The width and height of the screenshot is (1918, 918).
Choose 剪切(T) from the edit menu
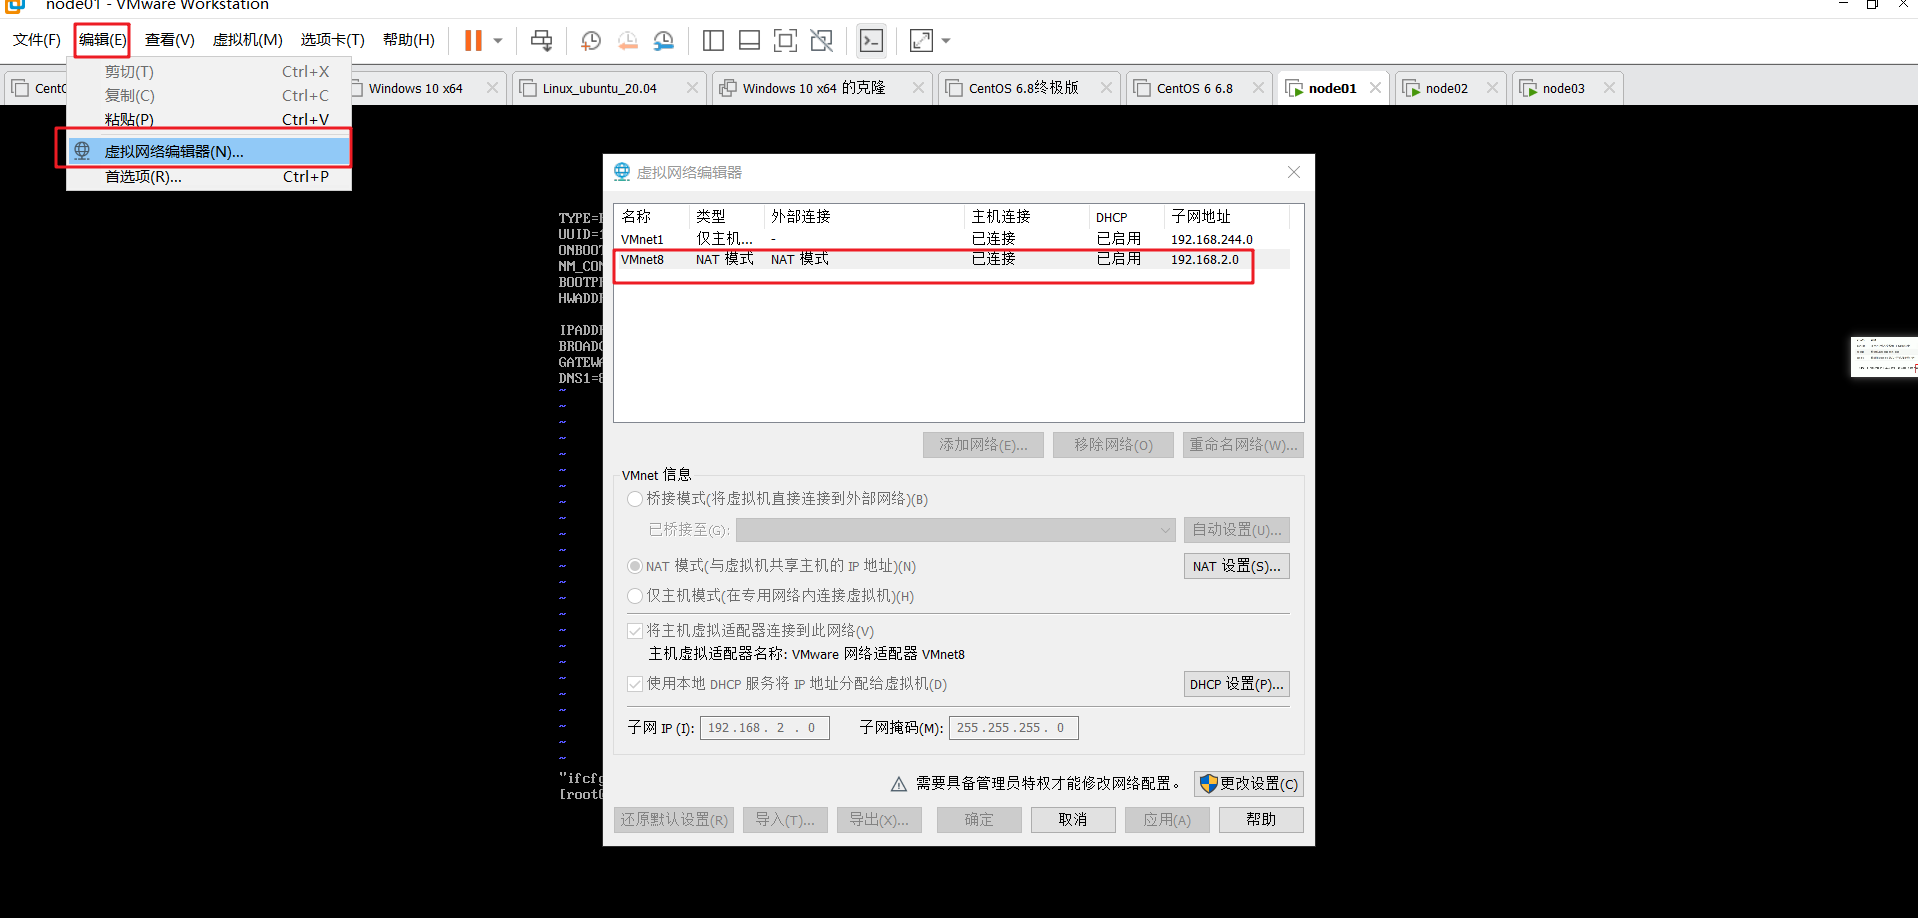209,72
